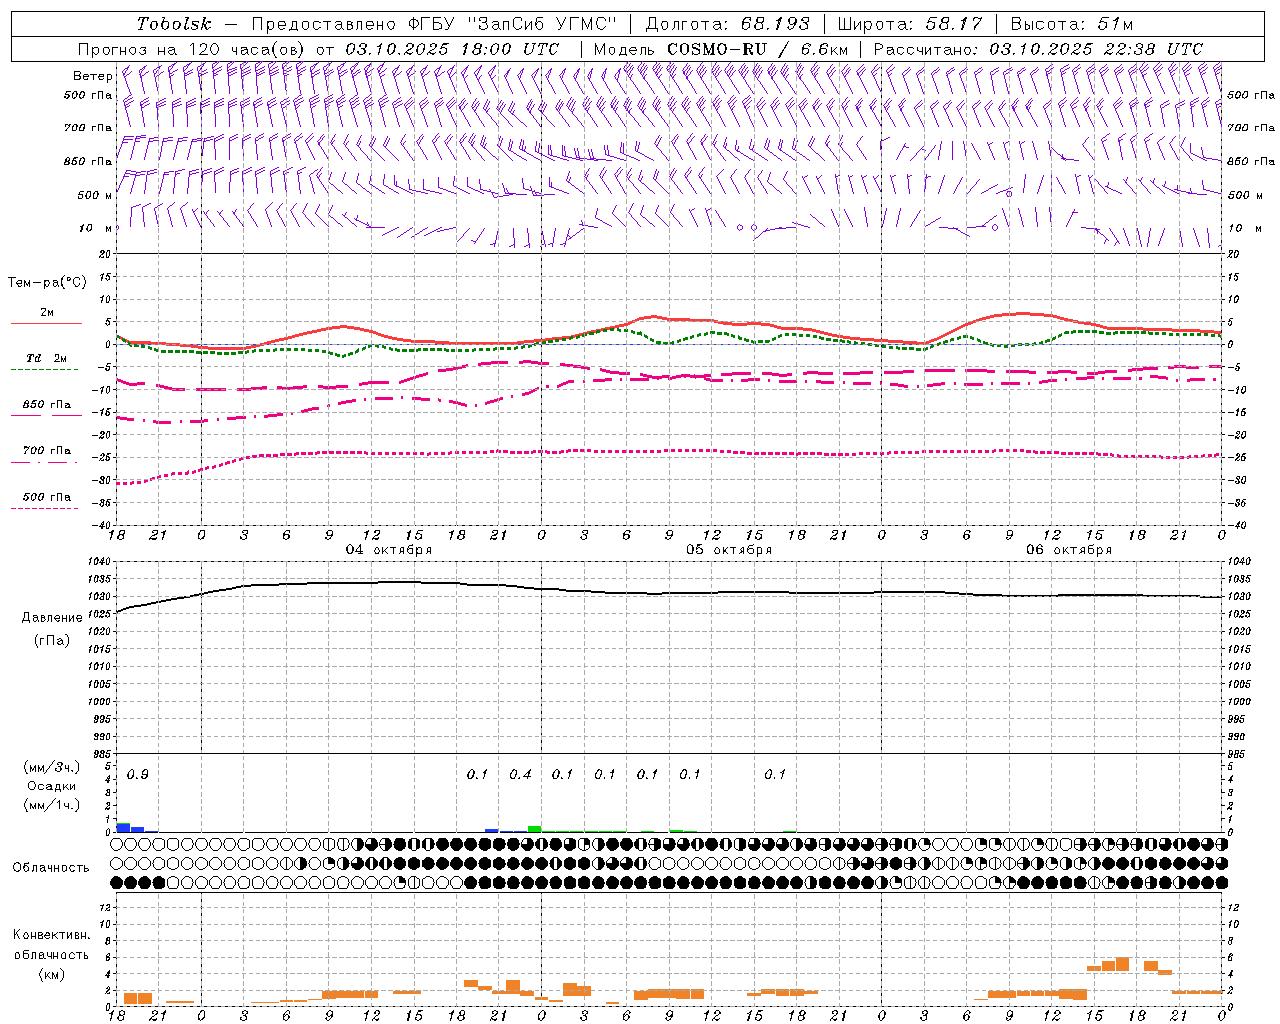This screenshot has height=1024, width=1280.
Task: Click the provider text ФГБУ "ЗапСиб УГМС"
Action: point(513,24)
